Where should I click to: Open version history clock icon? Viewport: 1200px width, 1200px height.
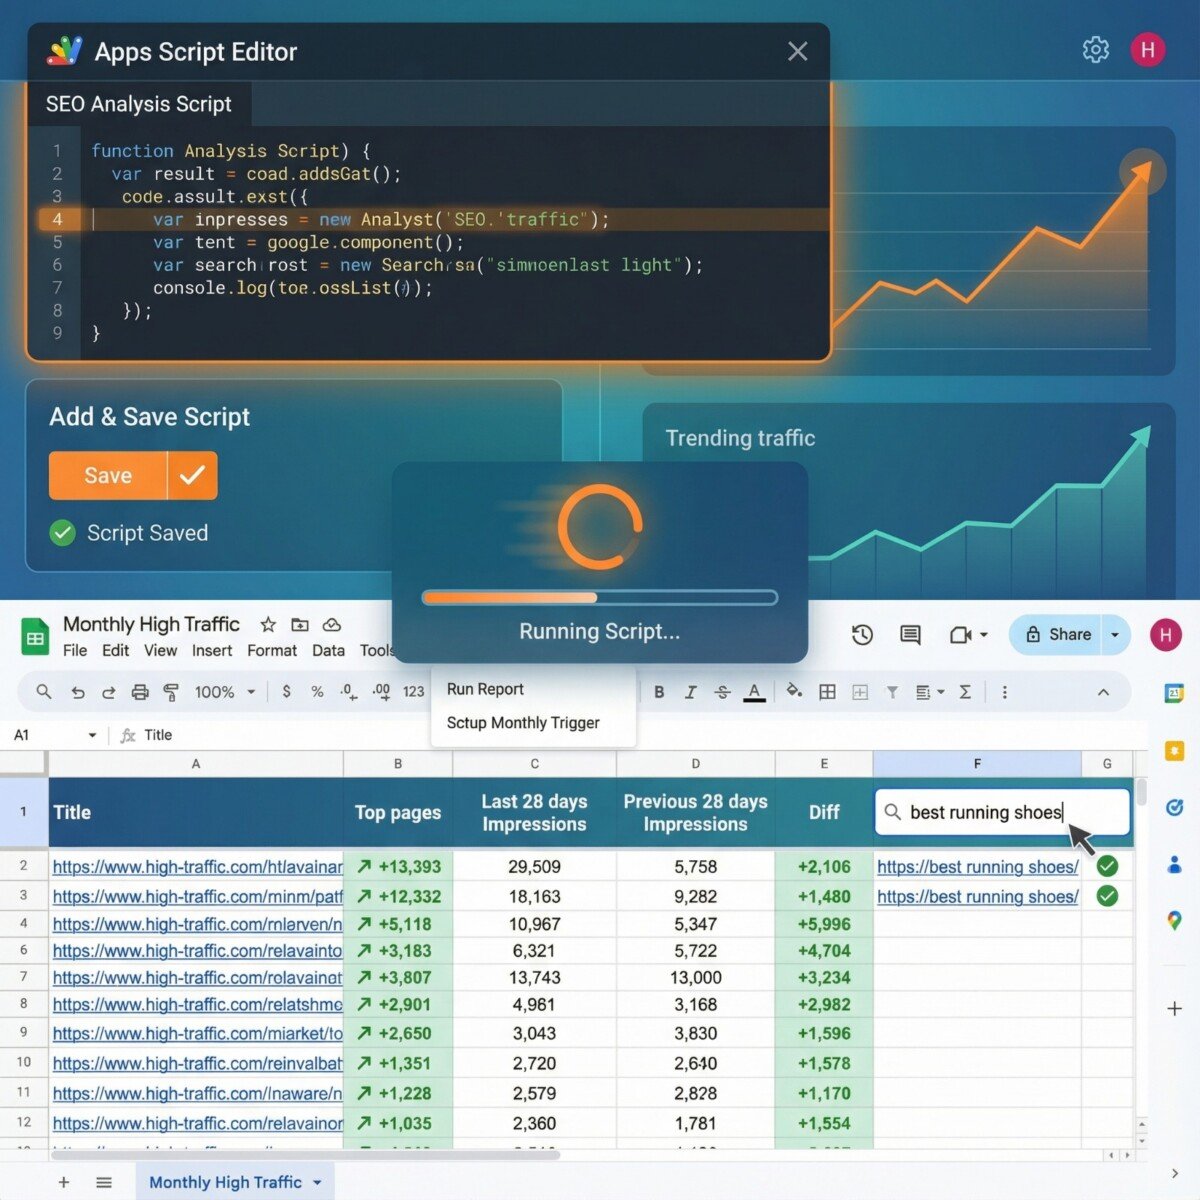click(x=862, y=635)
